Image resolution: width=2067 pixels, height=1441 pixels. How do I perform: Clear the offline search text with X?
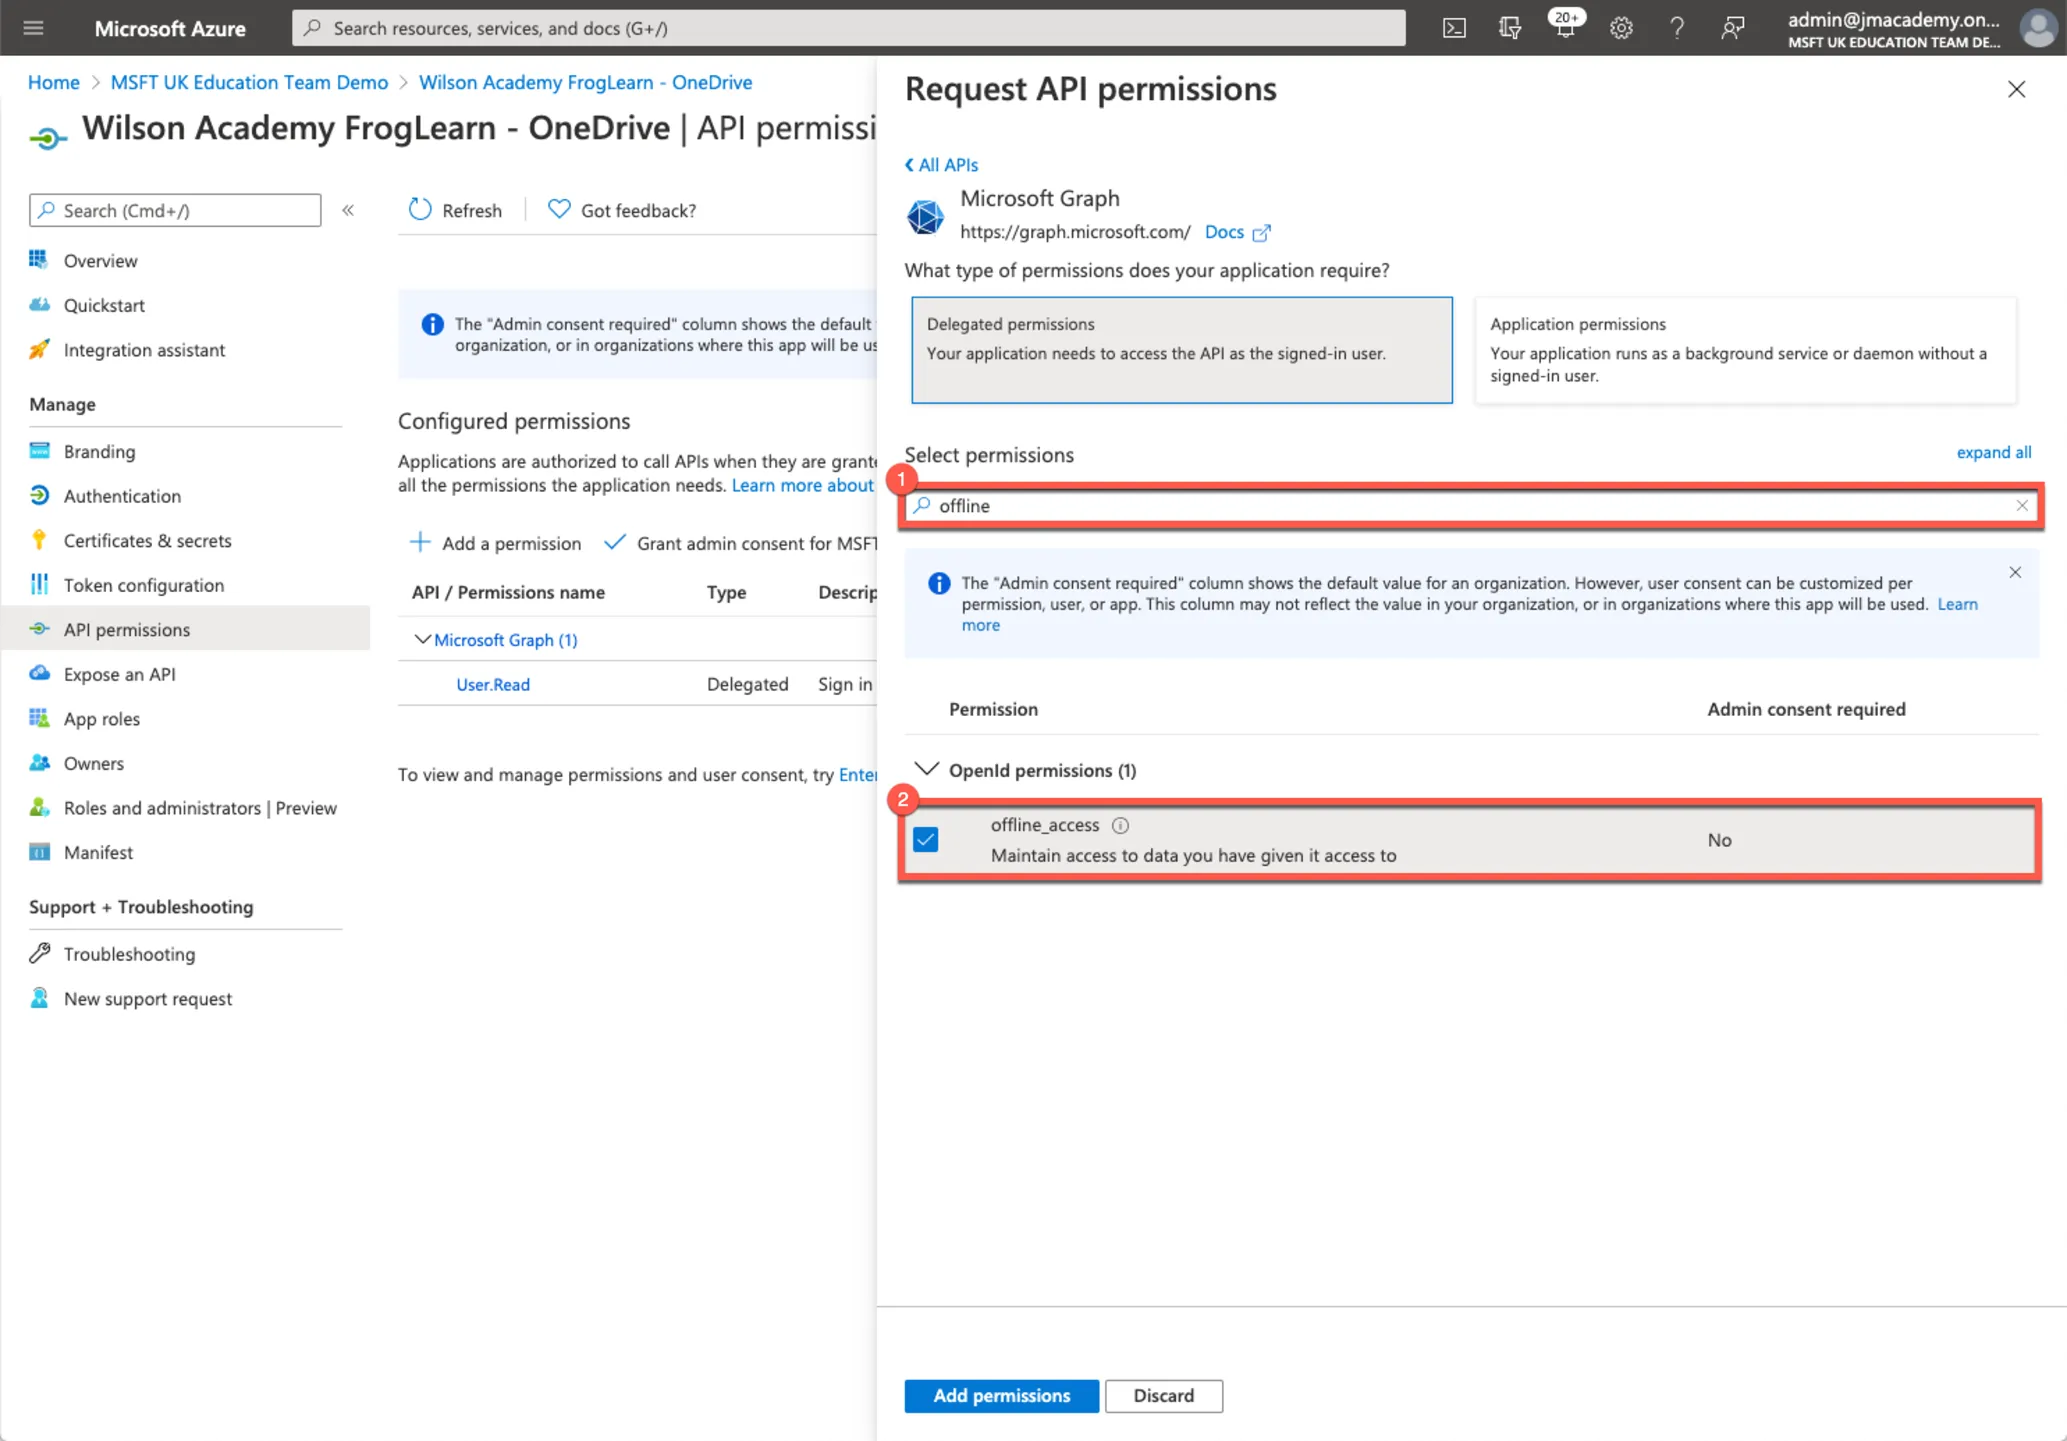click(x=2022, y=506)
